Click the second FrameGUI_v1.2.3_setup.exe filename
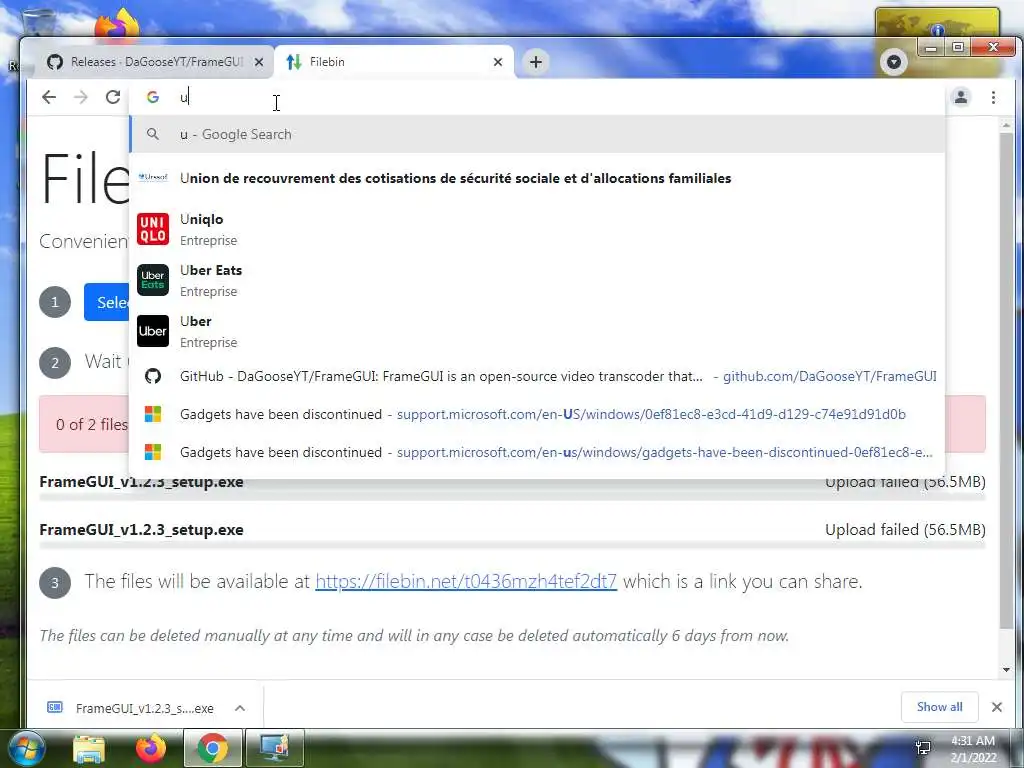Viewport: 1024px width, 768px height. [x=141, y=530]
